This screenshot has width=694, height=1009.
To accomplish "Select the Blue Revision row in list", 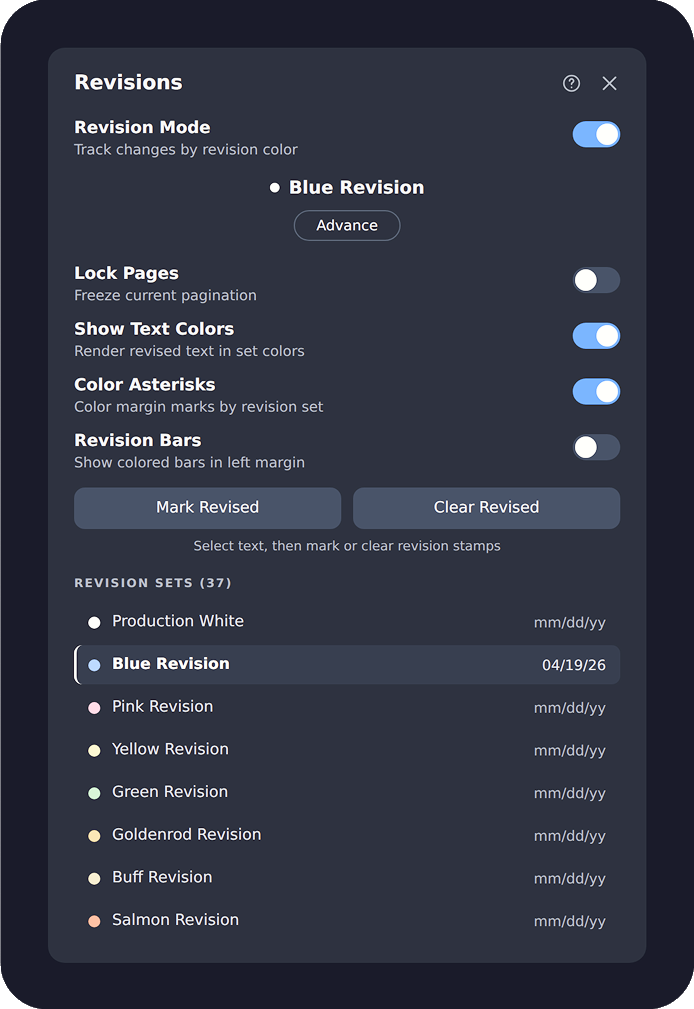I will (347, 665).
